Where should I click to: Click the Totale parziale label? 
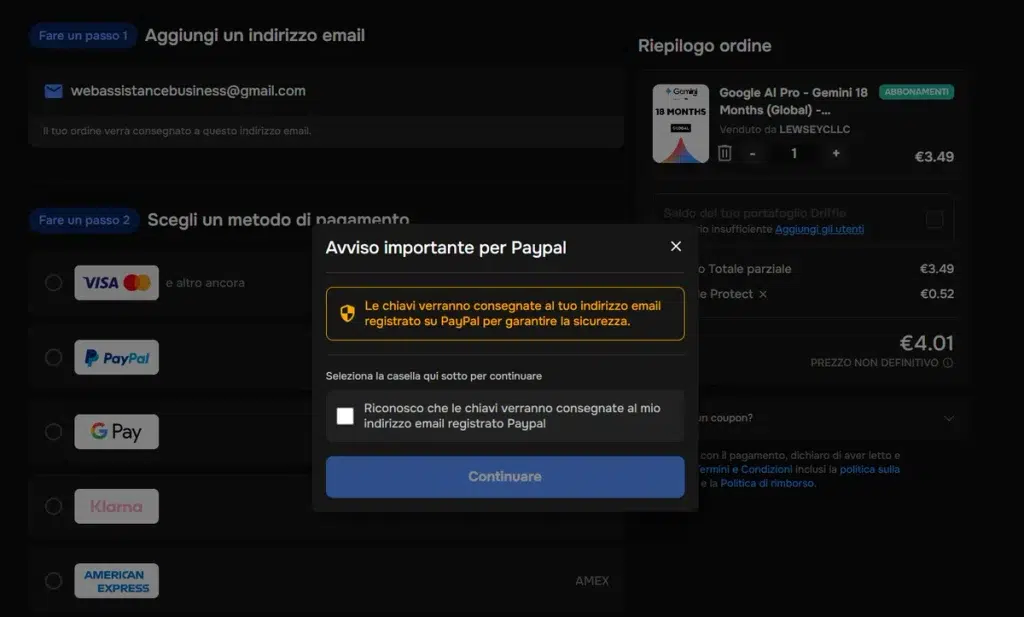(x=749, y=269)
